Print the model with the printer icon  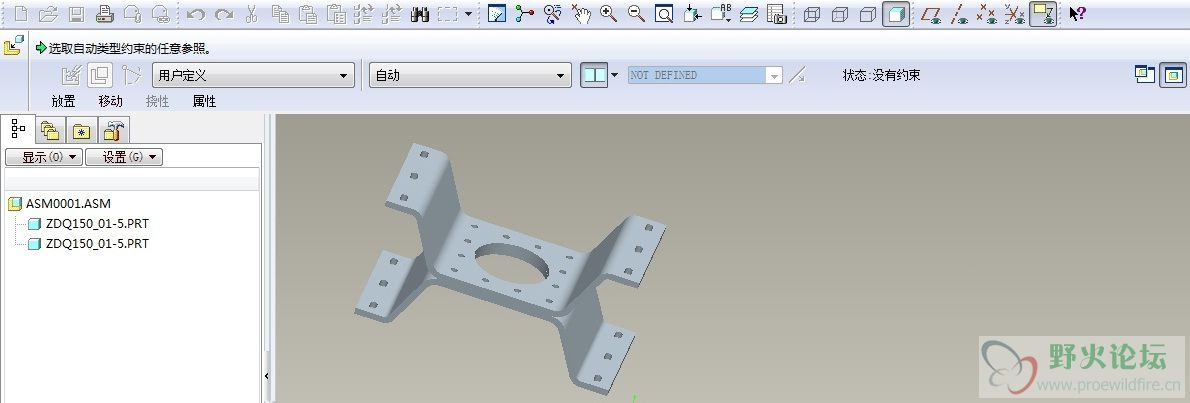105,14
